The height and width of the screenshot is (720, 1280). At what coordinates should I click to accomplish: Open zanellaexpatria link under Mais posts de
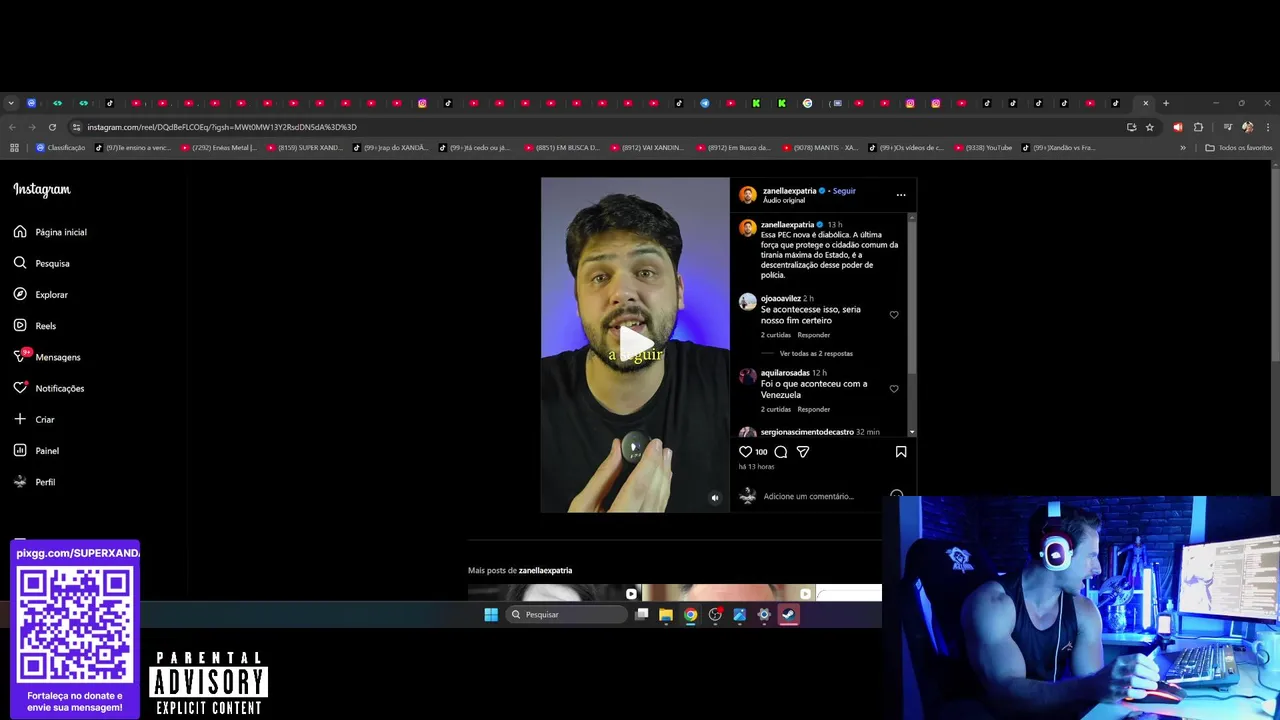545,571
